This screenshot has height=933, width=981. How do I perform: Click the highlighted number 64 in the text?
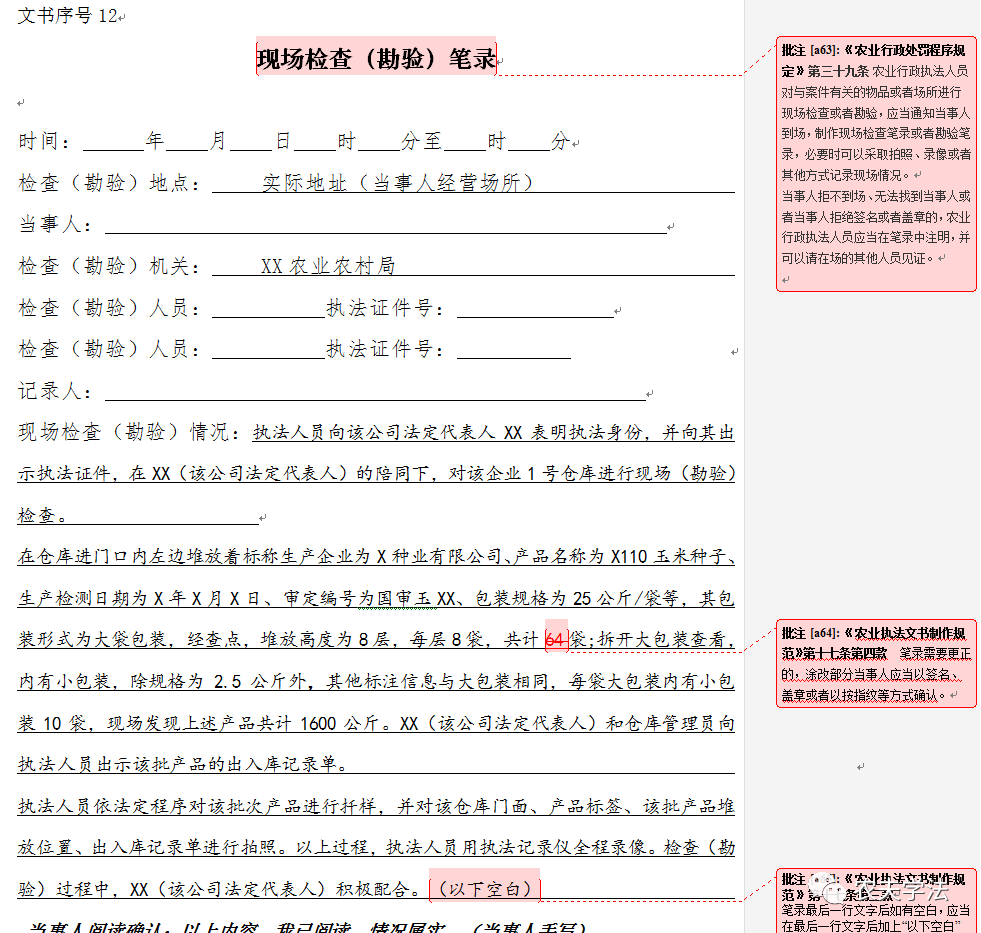(x=556, y=640)
